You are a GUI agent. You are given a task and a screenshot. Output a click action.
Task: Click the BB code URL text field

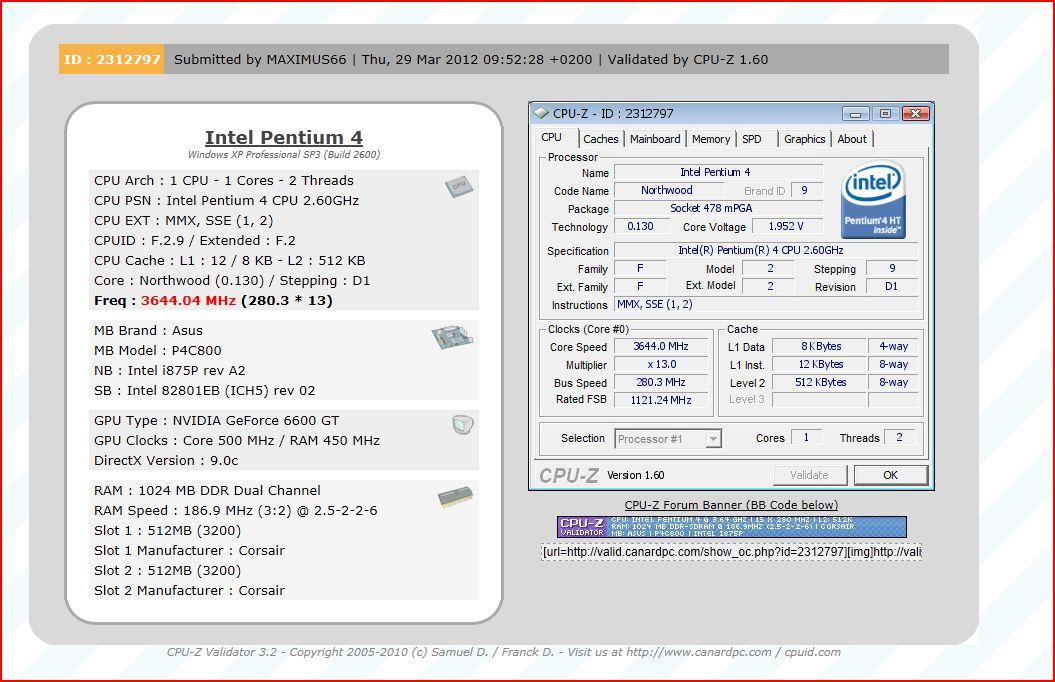731,552
